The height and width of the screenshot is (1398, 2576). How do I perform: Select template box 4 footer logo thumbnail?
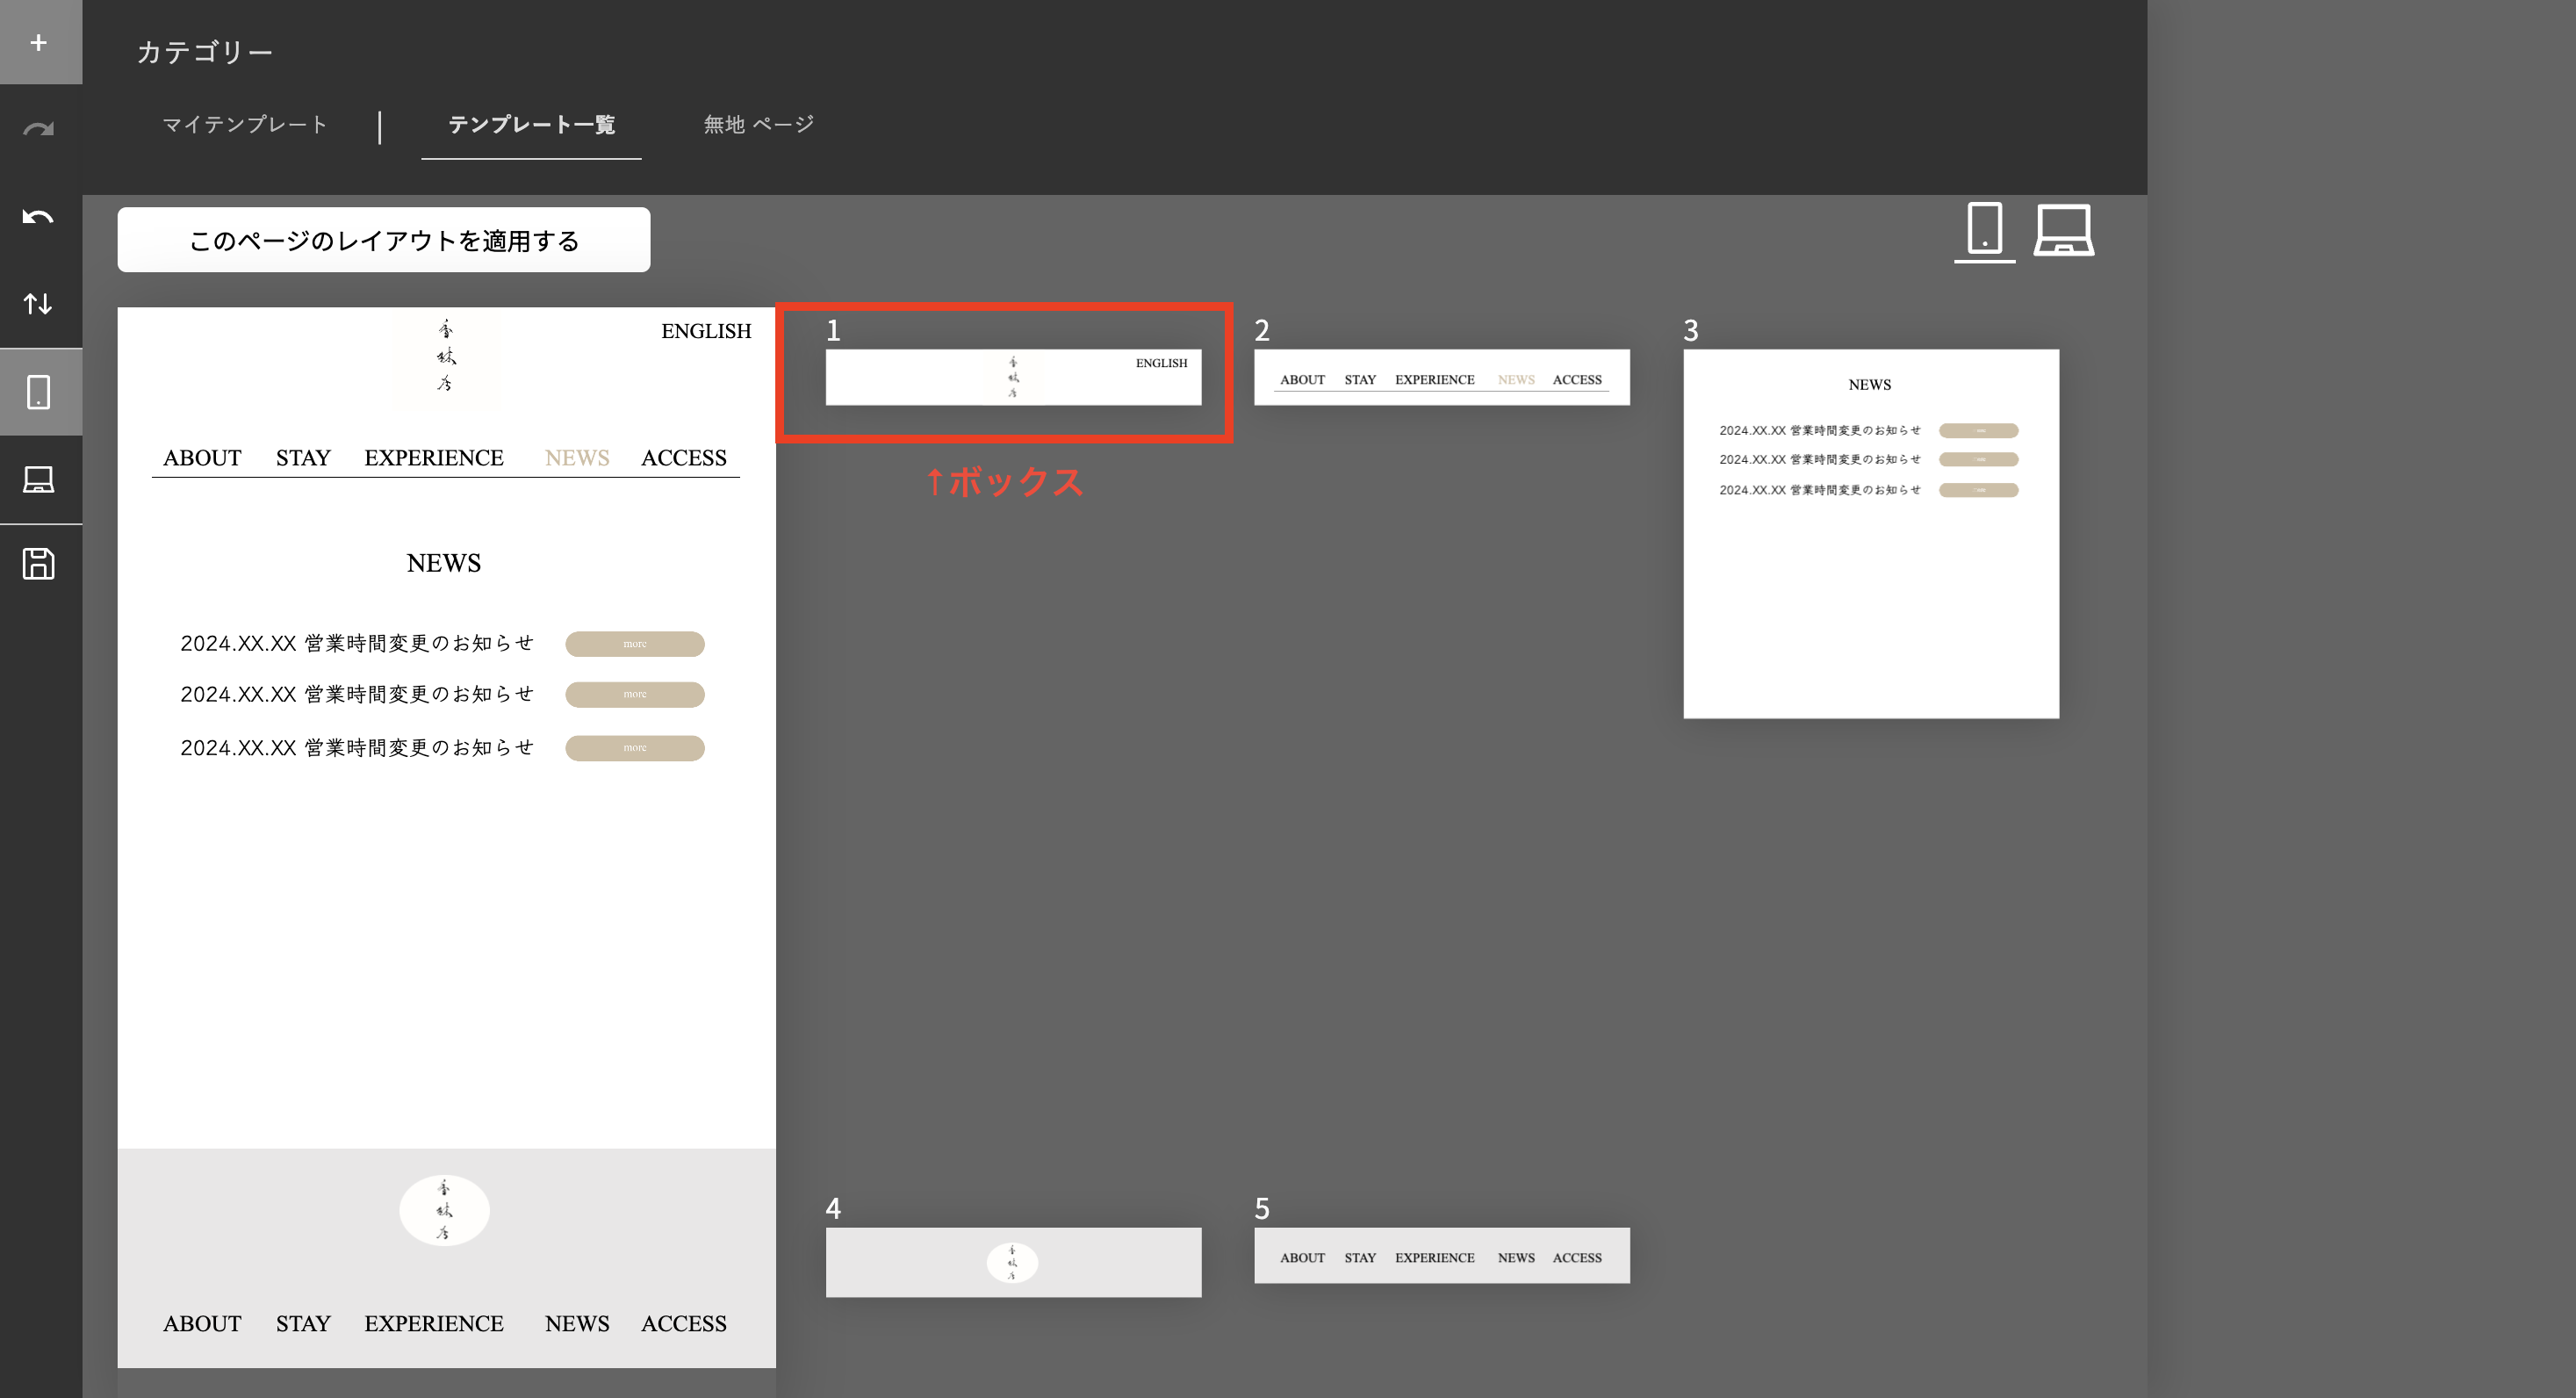coord(1013,1262)
